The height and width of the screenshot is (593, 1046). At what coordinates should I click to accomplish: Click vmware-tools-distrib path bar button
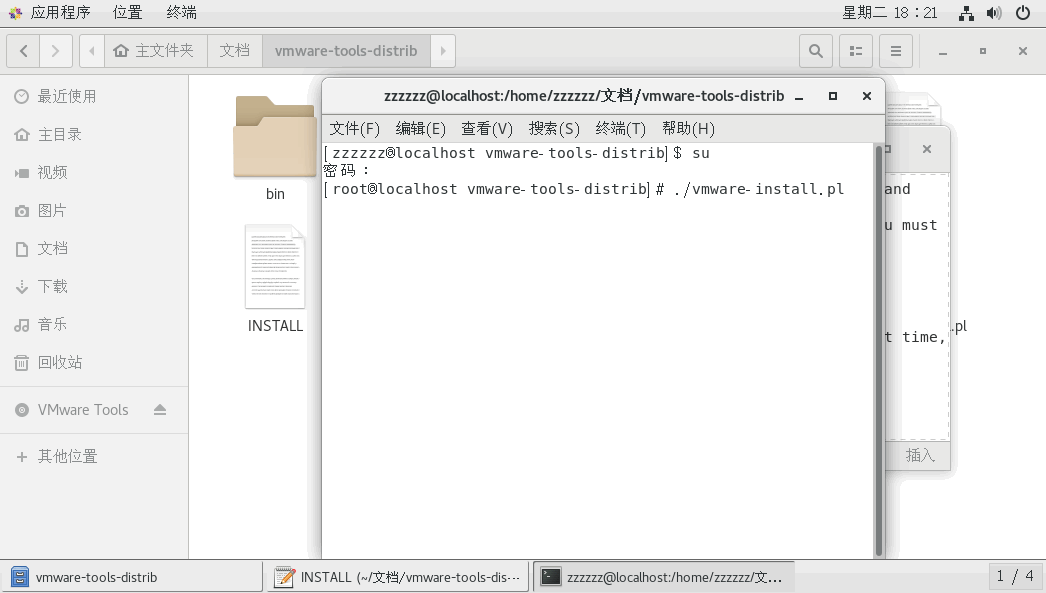click(346, 51)
